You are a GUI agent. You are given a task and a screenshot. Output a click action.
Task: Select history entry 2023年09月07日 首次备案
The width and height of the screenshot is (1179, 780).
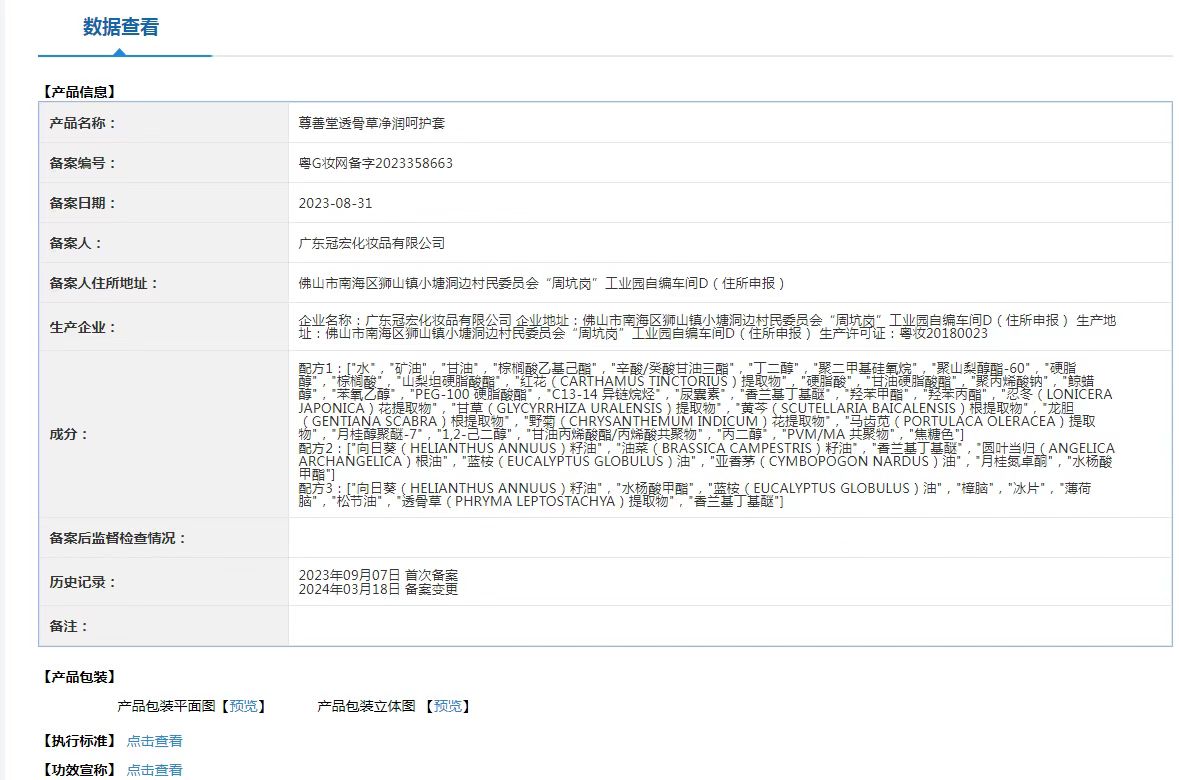378,575
